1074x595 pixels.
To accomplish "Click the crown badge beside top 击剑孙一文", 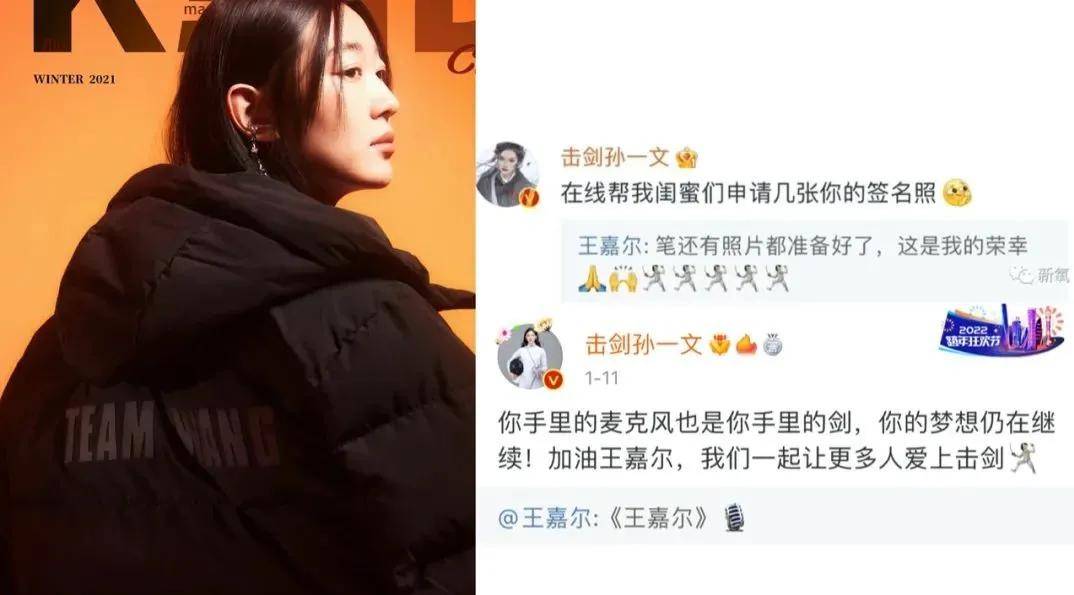I will [686, 158].
